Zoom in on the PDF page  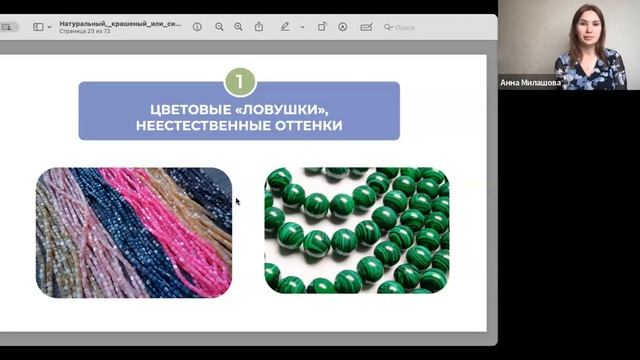tap(238, 27)
